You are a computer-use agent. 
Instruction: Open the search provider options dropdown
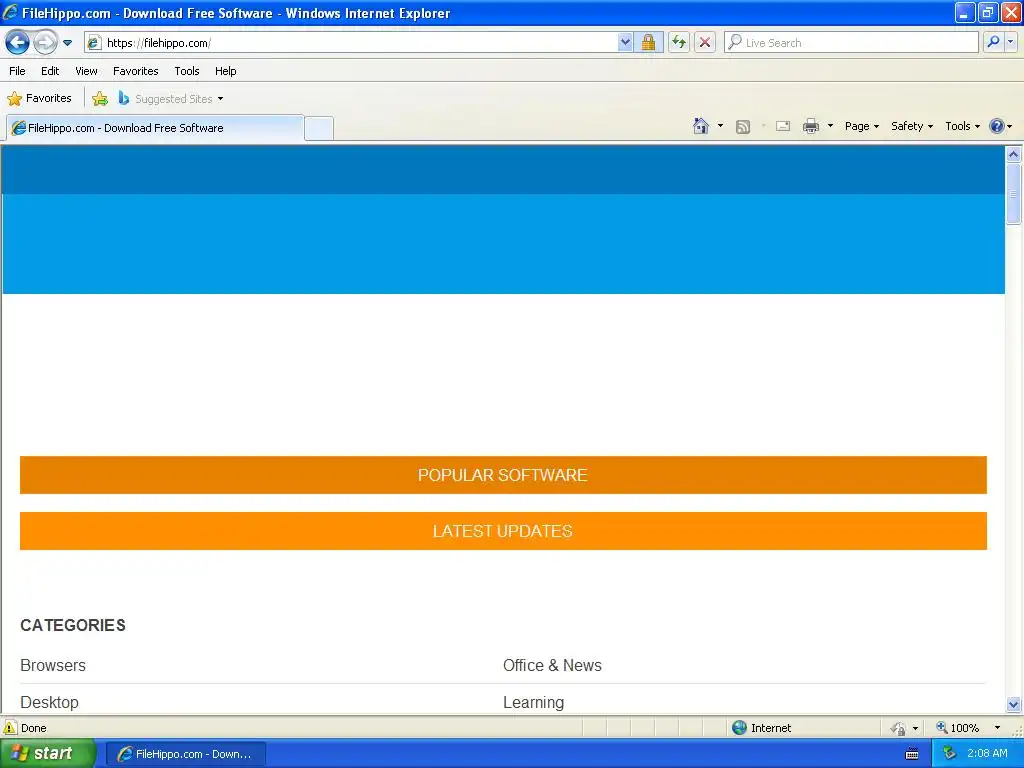pyautogui.click(x=1010, y=42)
